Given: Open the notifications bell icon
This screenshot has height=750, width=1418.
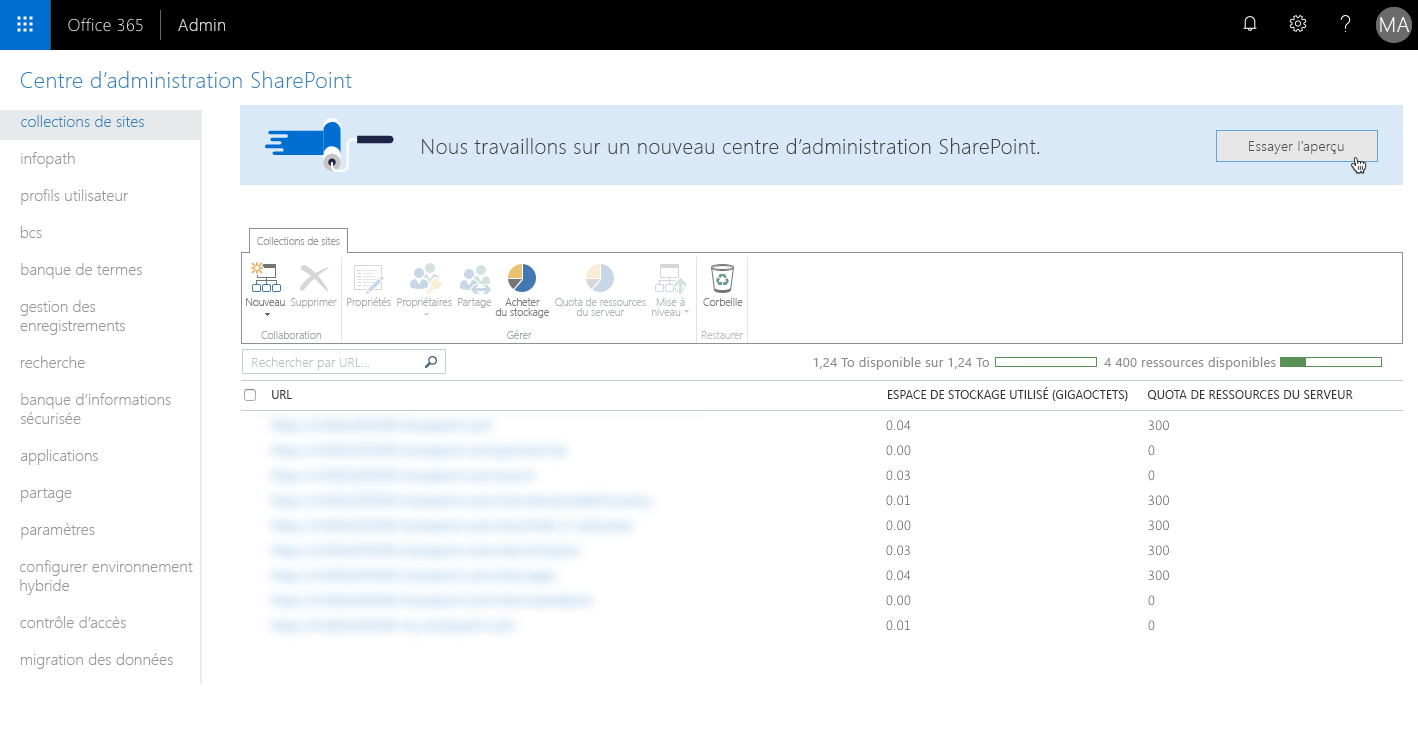Looking at the screenshot, I should pos(1249,23).
